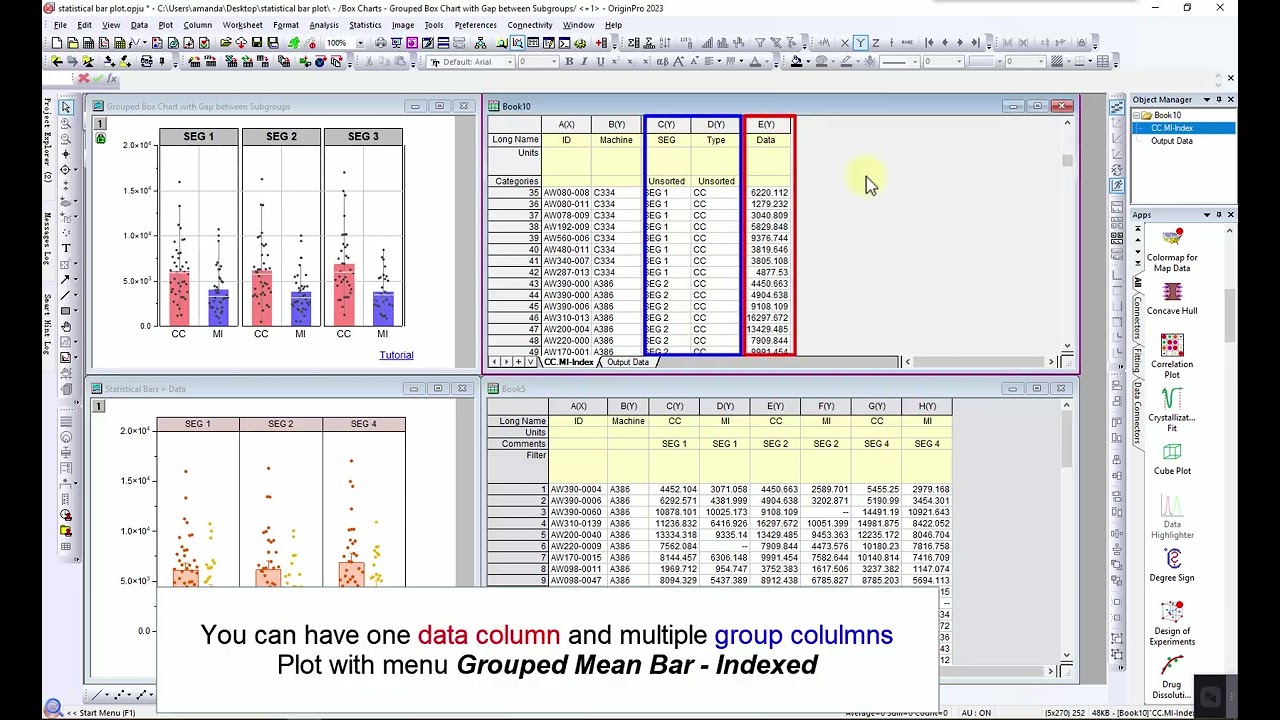
Task: Click the Move to First column arrow icon
Action: (x=929, y=43)
